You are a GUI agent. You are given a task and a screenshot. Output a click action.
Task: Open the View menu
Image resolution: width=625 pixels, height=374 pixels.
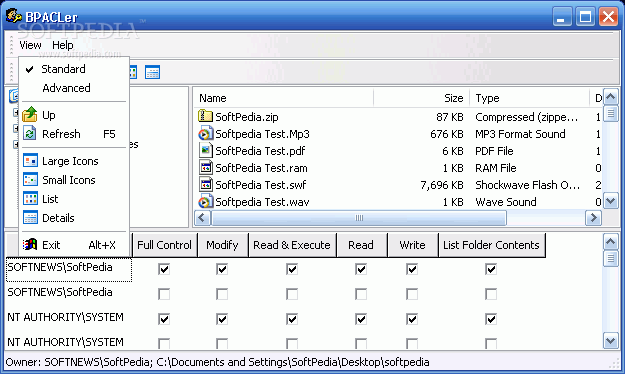[30, 45]
